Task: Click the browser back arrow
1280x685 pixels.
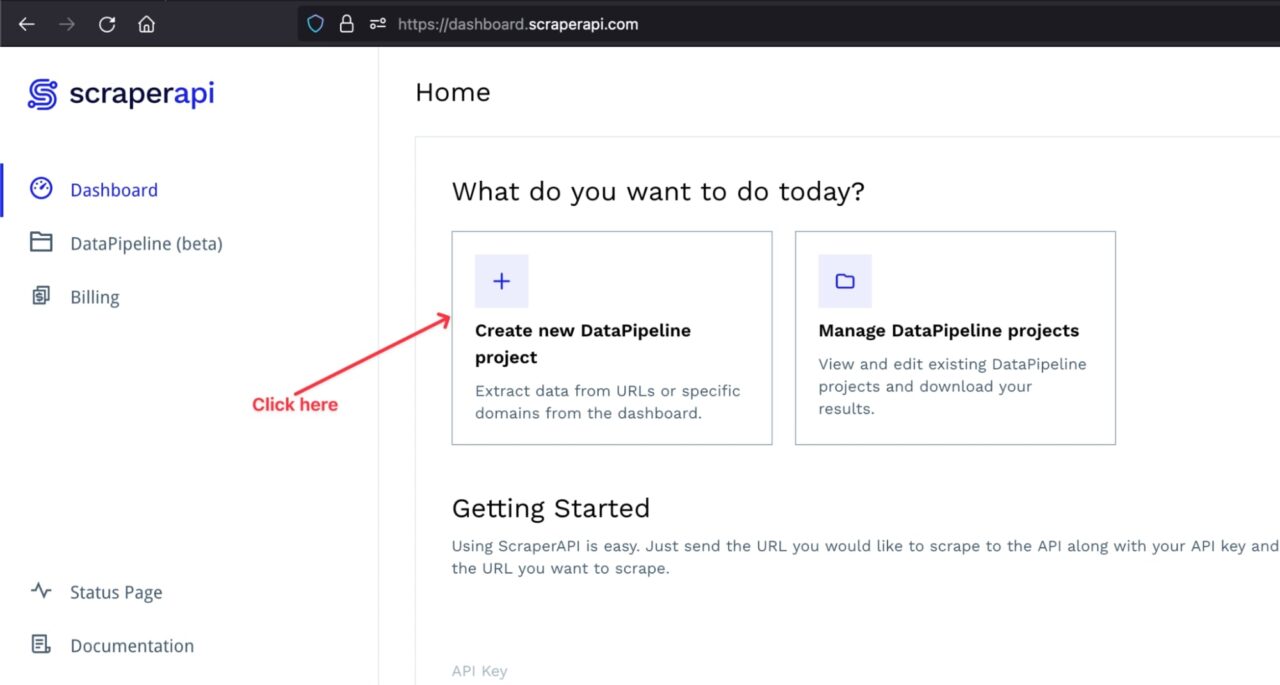Action: tap(27, 24)
